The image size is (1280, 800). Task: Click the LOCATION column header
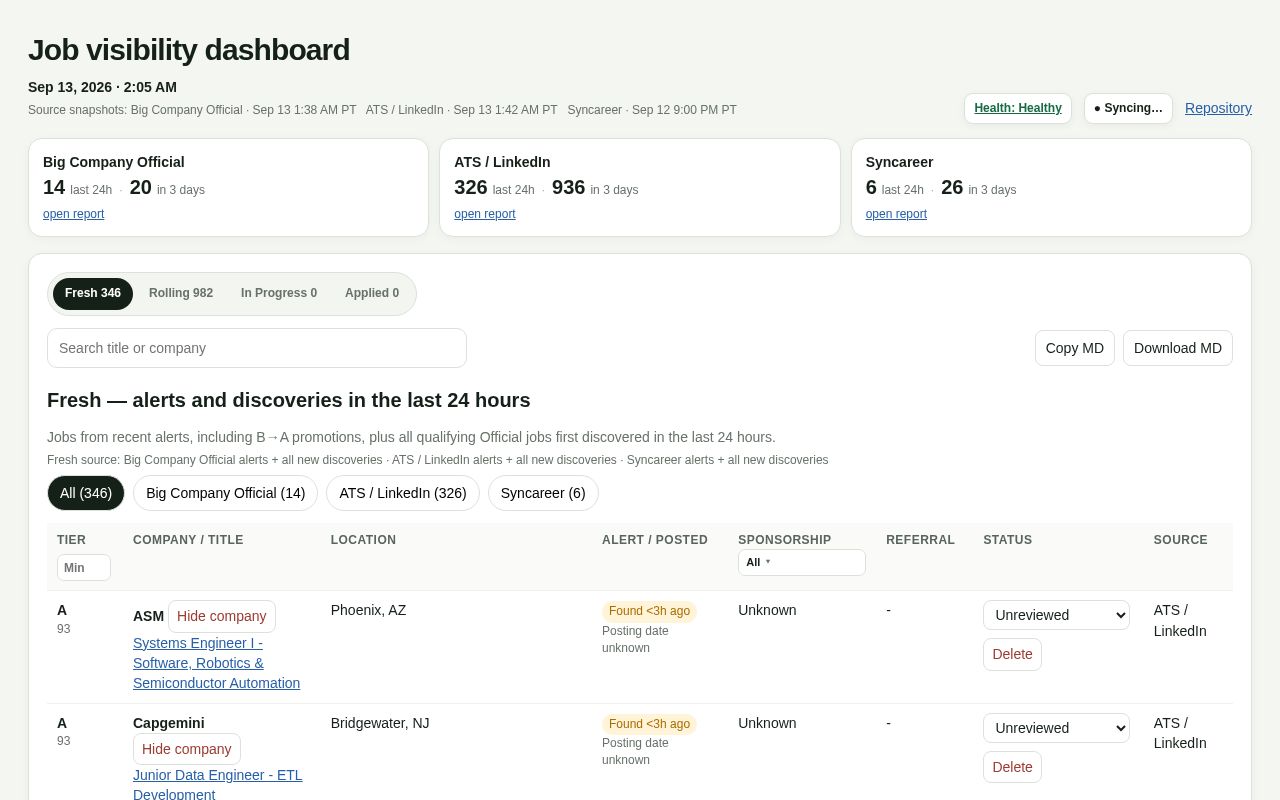pyautogui.click(x=363, y=540)
